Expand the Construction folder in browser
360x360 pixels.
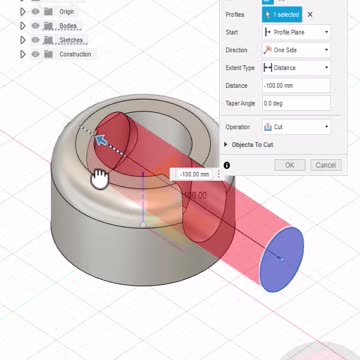[x=23, y=54]
